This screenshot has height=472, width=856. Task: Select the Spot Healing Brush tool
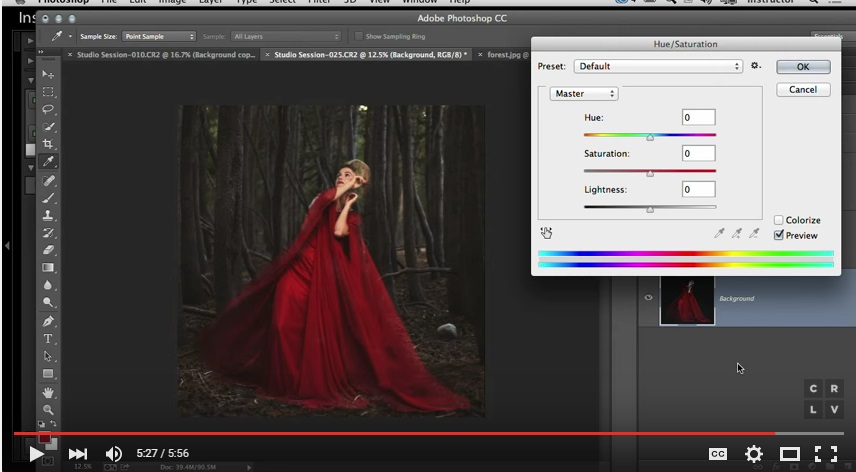(48, 180)
